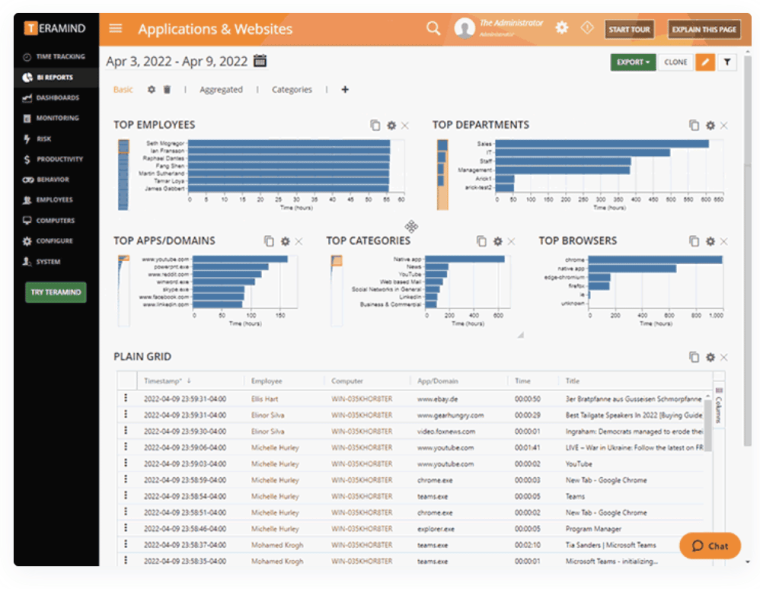Open Employees in sidebar
The height and width of the screenshot is (589, 760).
click(x=56, y=200)
